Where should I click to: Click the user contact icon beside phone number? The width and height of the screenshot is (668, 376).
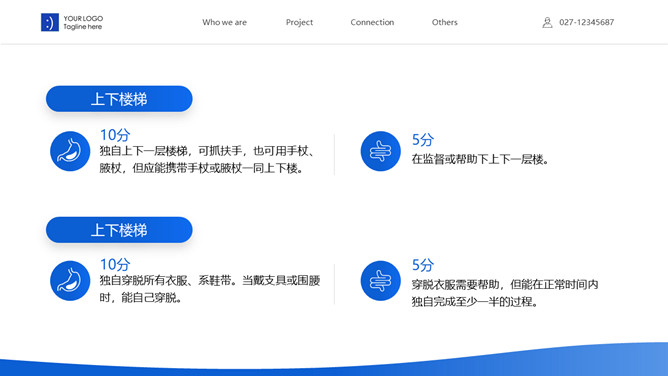coord(547,22)
